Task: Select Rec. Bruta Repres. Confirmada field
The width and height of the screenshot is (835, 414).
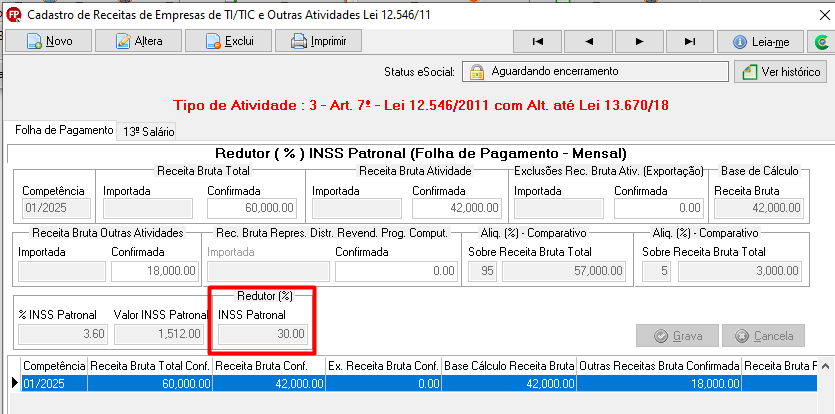Action: click(396, 271)
